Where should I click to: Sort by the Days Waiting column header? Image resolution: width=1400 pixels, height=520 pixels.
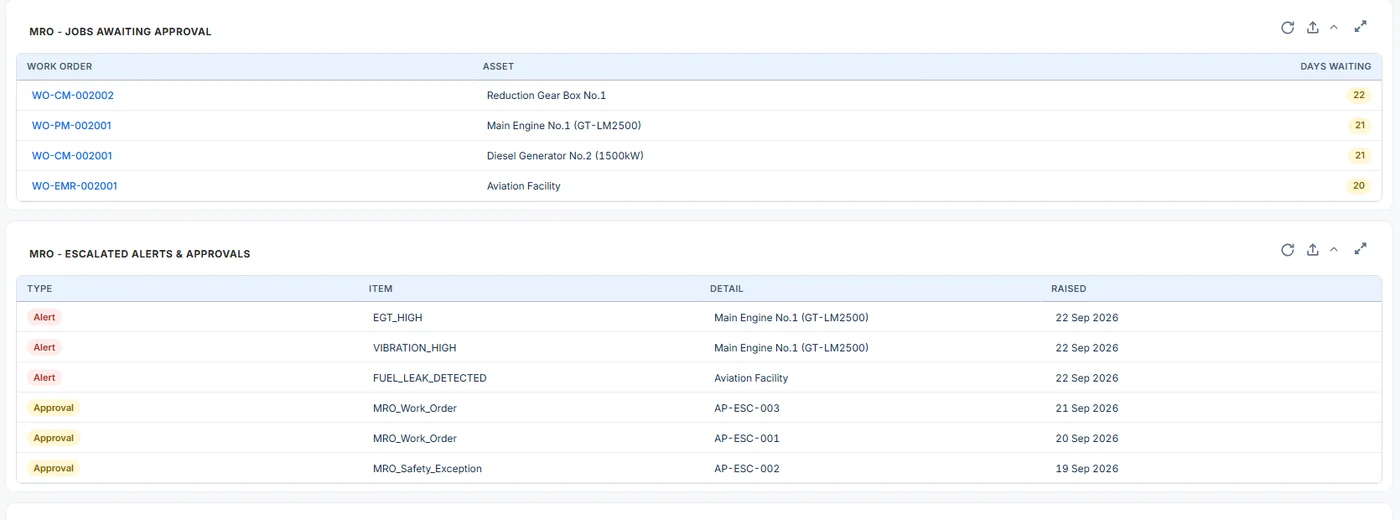(1335, 66)
